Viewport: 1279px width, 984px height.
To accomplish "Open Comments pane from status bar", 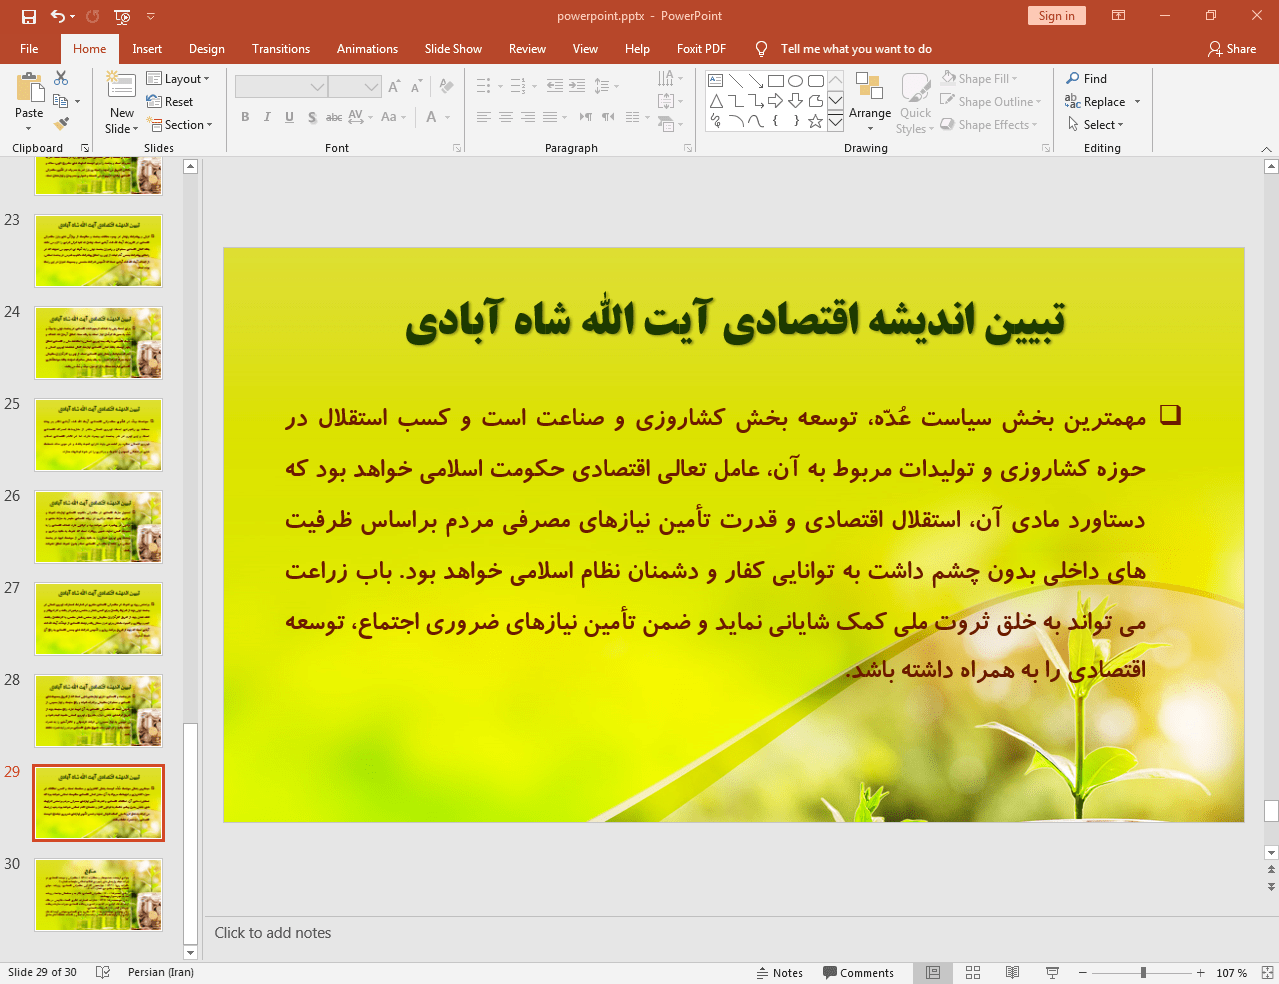I will pos(858,973).
